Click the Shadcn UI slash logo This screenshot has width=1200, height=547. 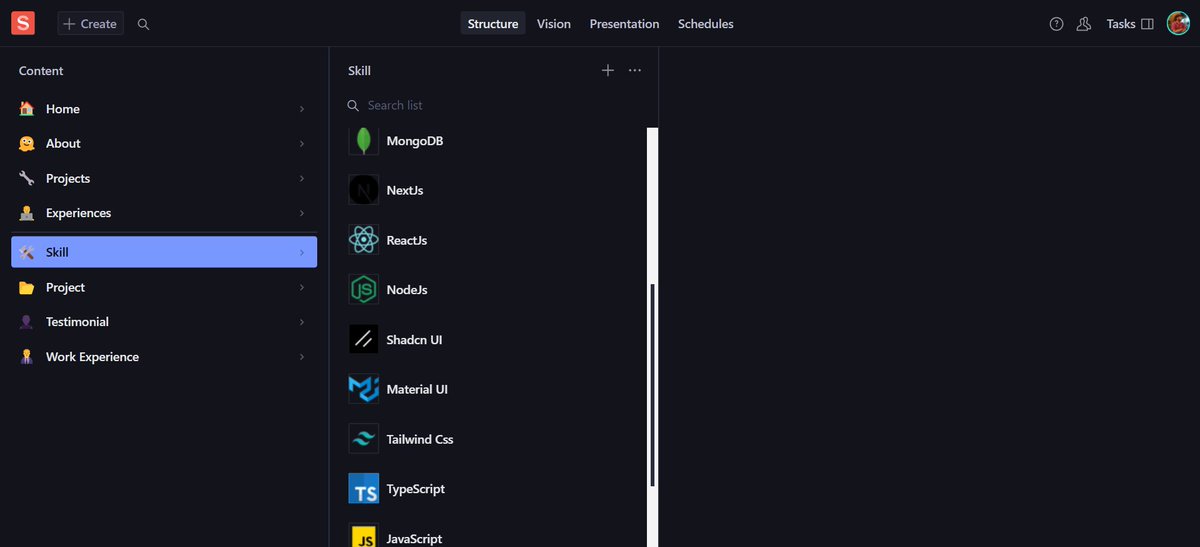[364, 339]
